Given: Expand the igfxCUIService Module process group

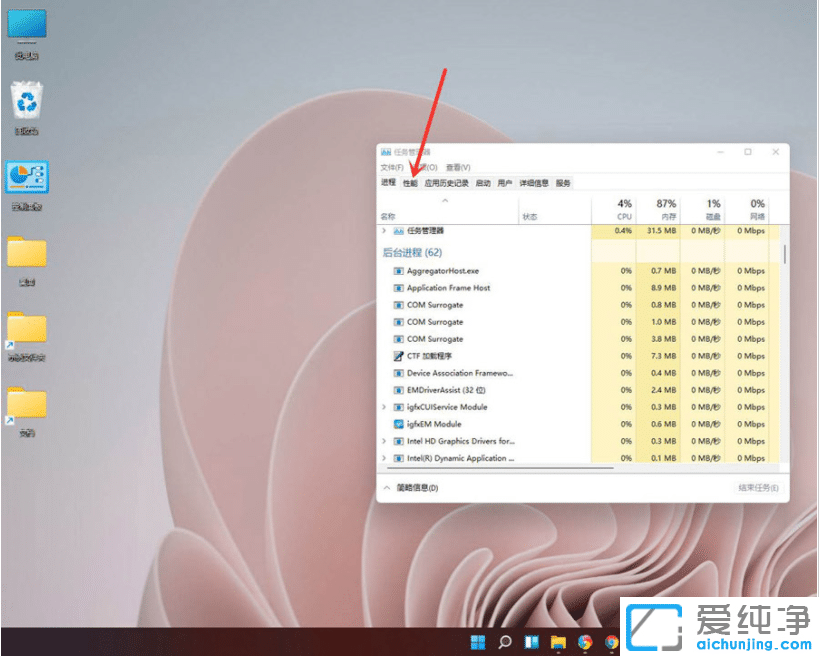Looking at the screenshot, I should pos(382,407).
